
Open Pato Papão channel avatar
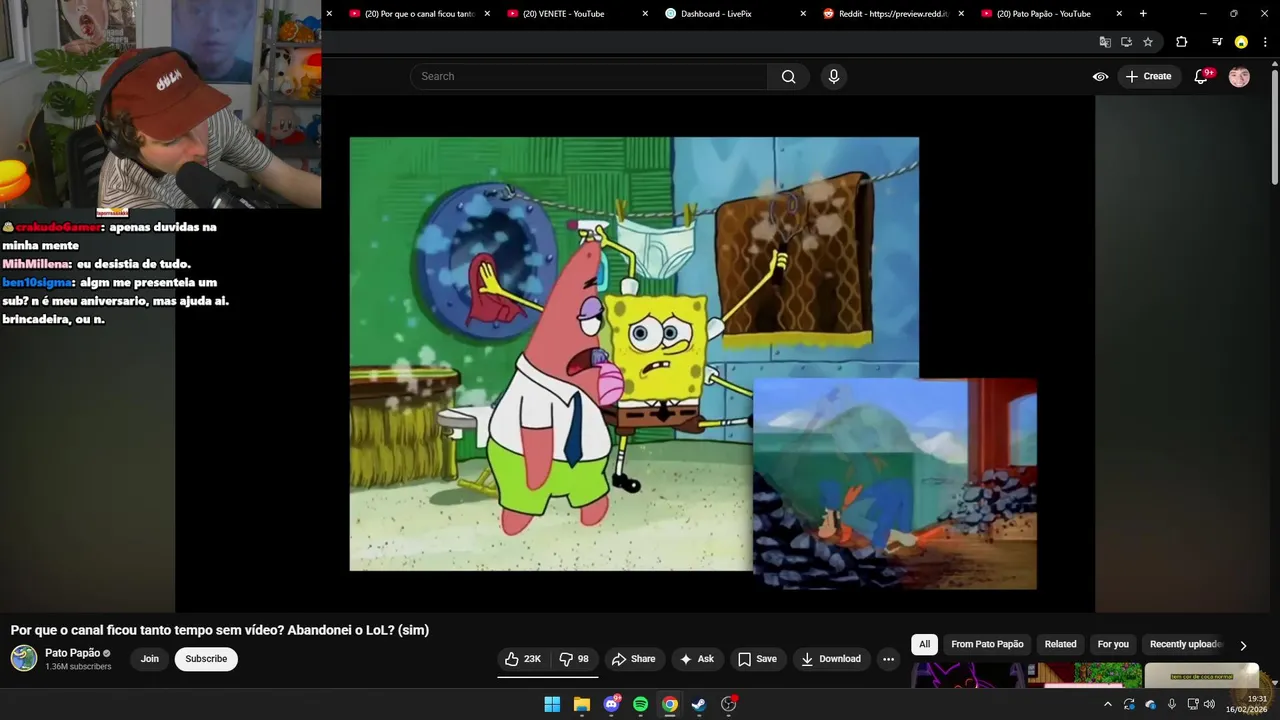24,658
